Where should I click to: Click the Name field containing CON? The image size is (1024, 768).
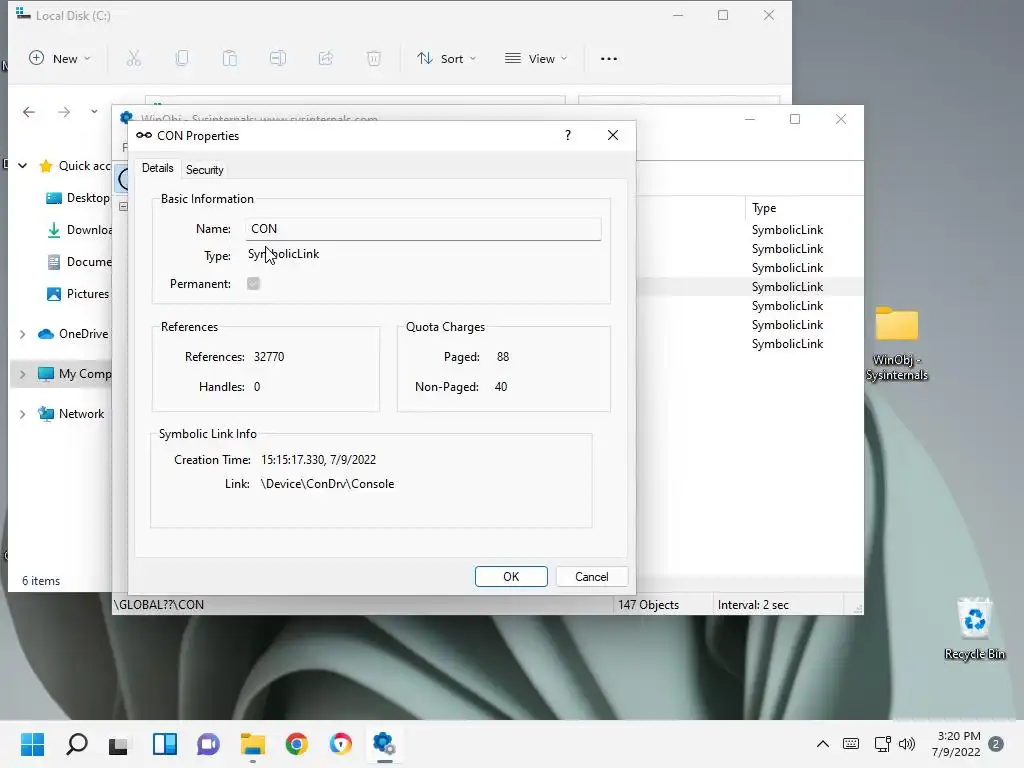pos(423,229)
